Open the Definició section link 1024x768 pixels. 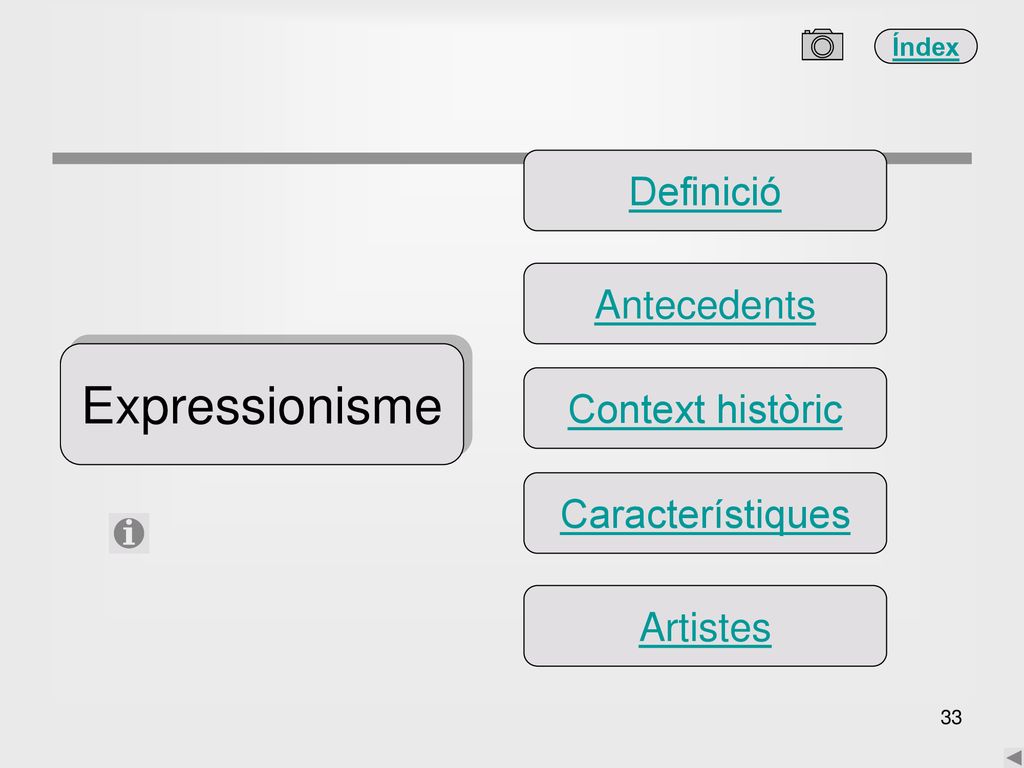(705, 192)
